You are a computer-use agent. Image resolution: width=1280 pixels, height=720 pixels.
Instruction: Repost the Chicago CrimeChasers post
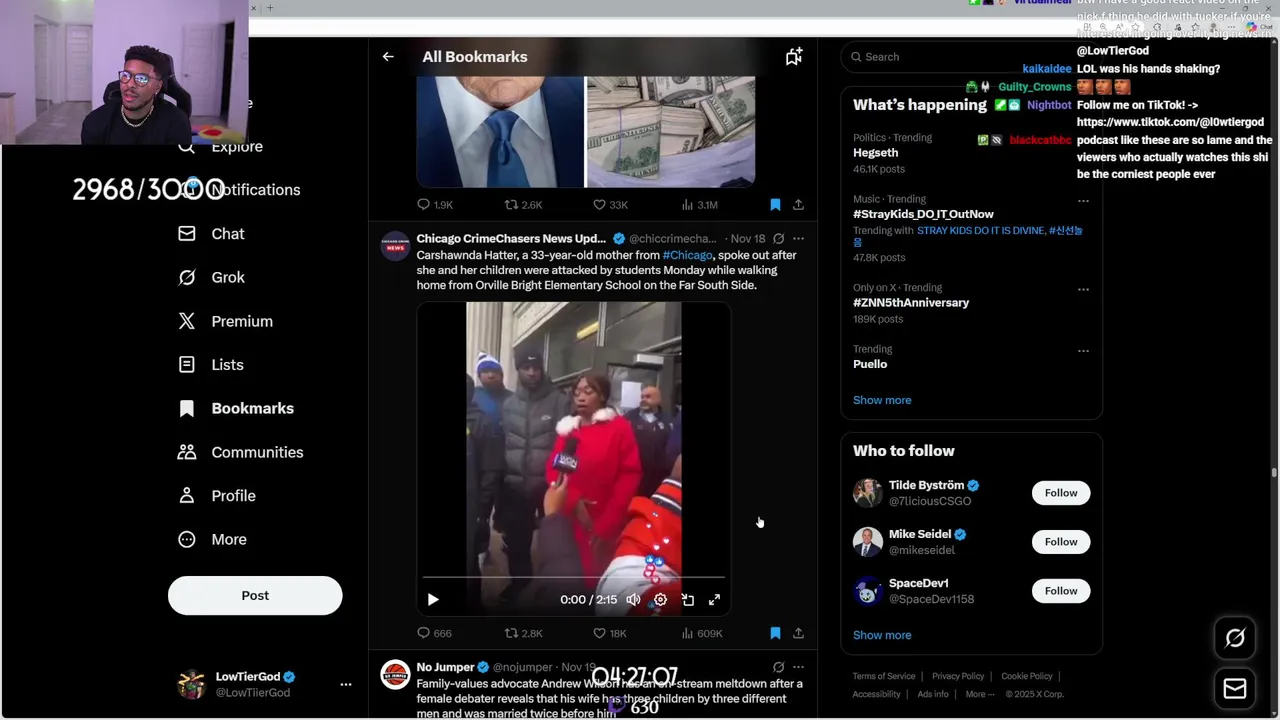click(523, 633)
